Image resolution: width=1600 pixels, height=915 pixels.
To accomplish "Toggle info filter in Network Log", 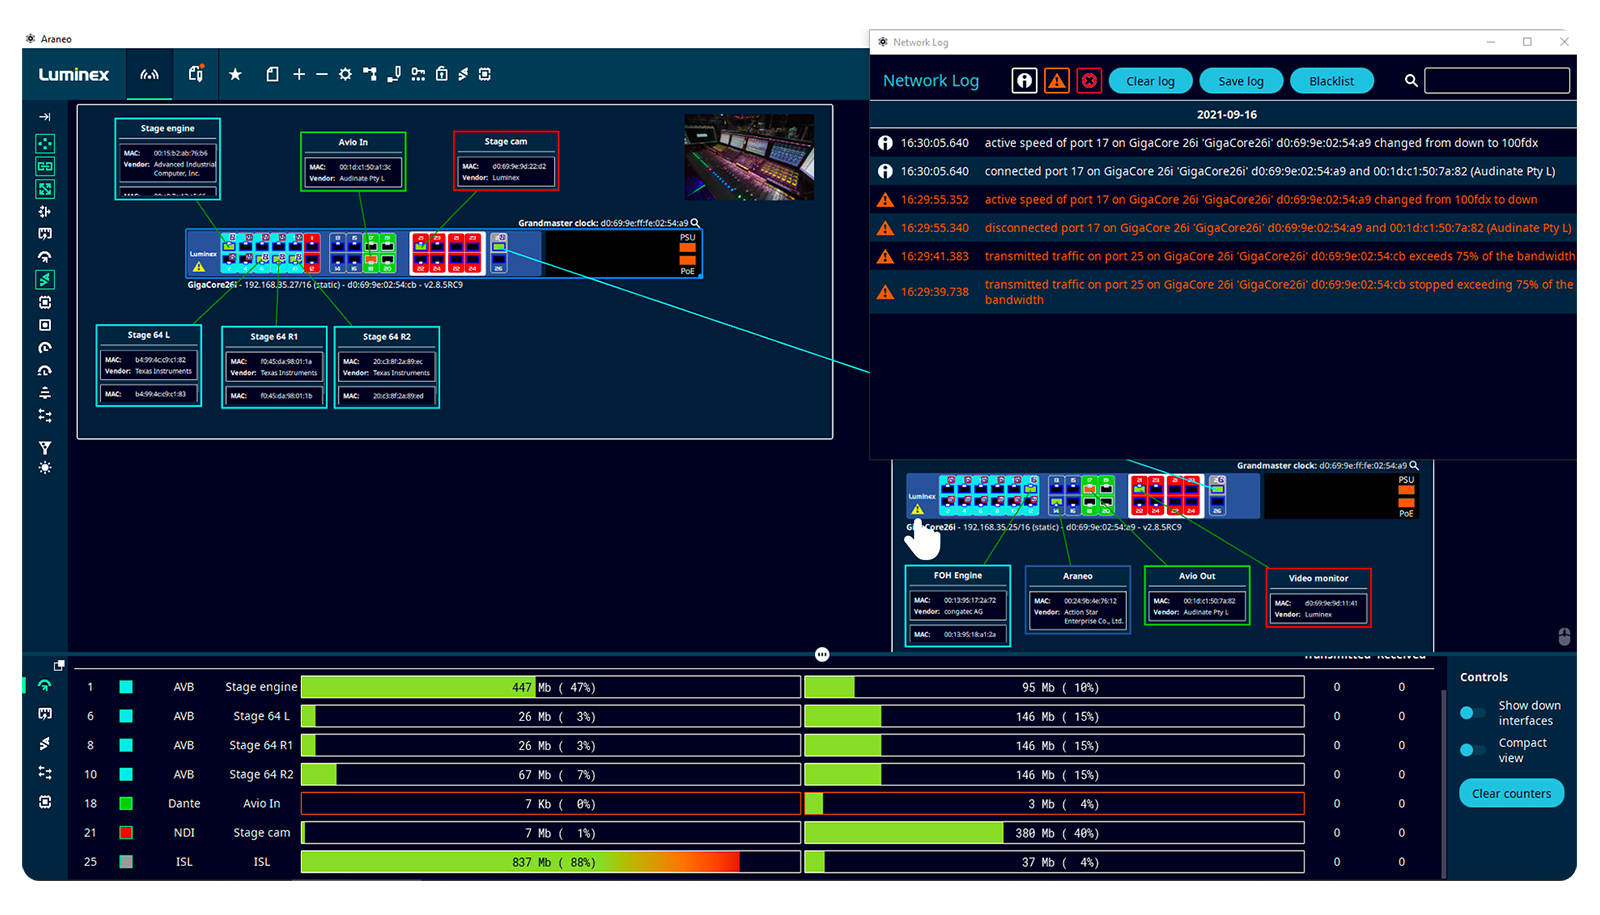I will [x=1025, y=81].
